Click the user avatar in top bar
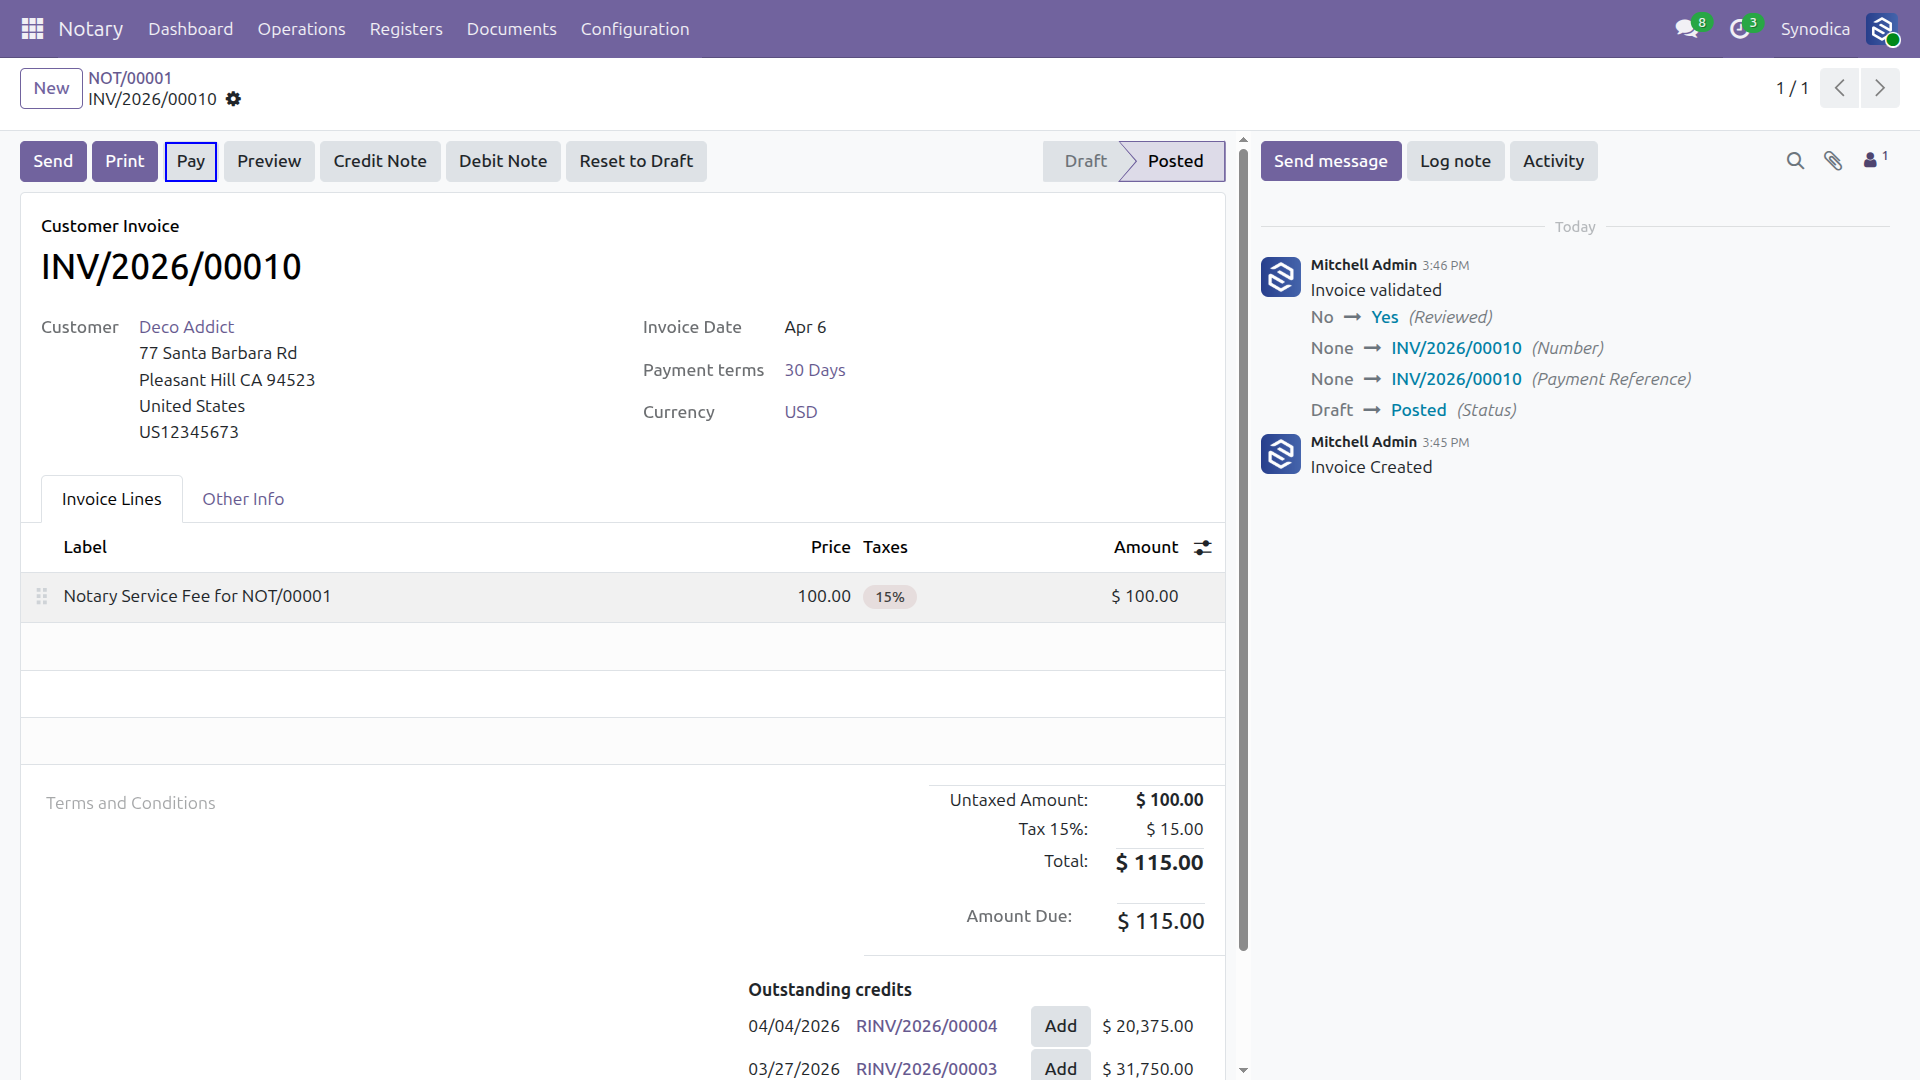 click(1882, 29)
